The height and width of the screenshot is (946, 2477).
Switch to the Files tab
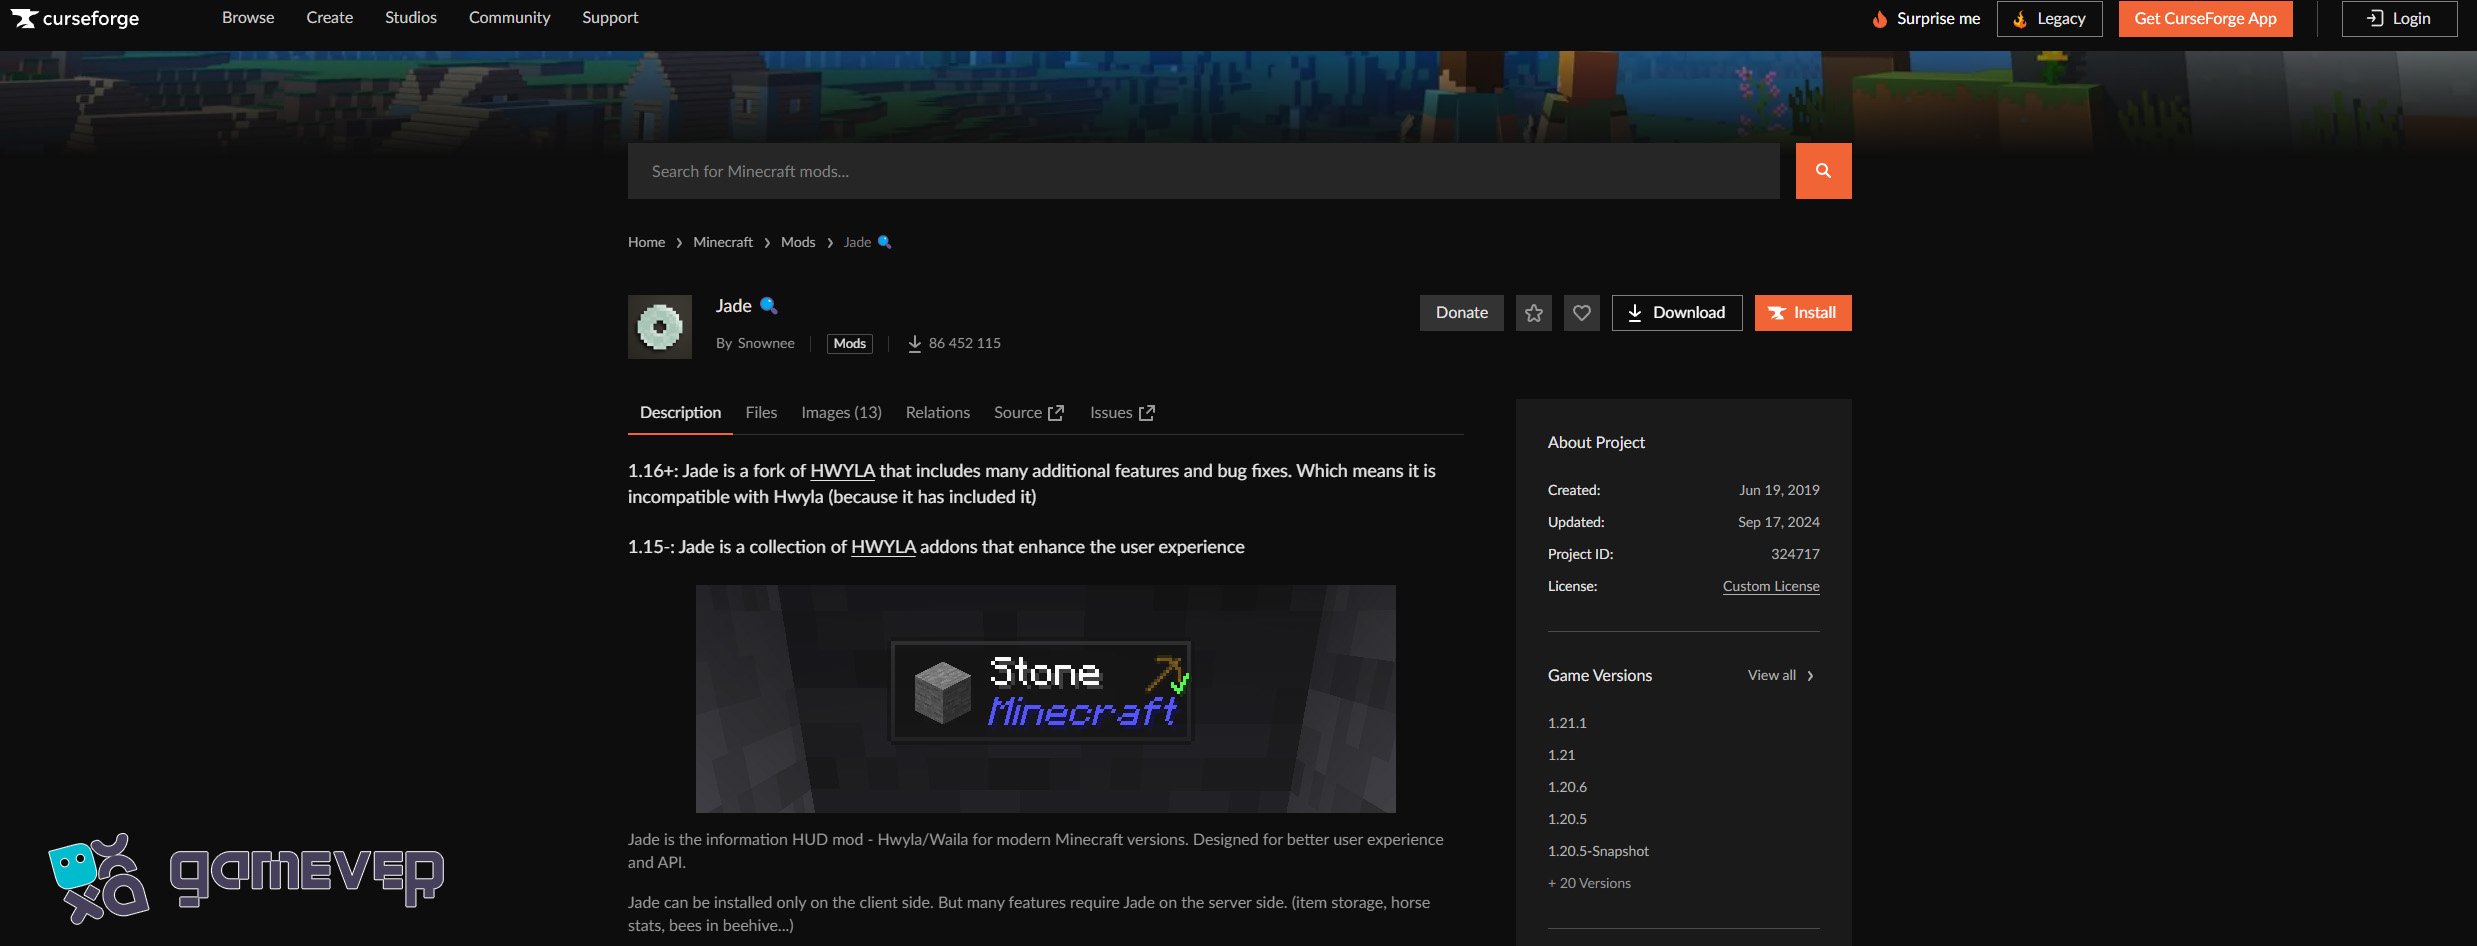[x=760, y=413]
